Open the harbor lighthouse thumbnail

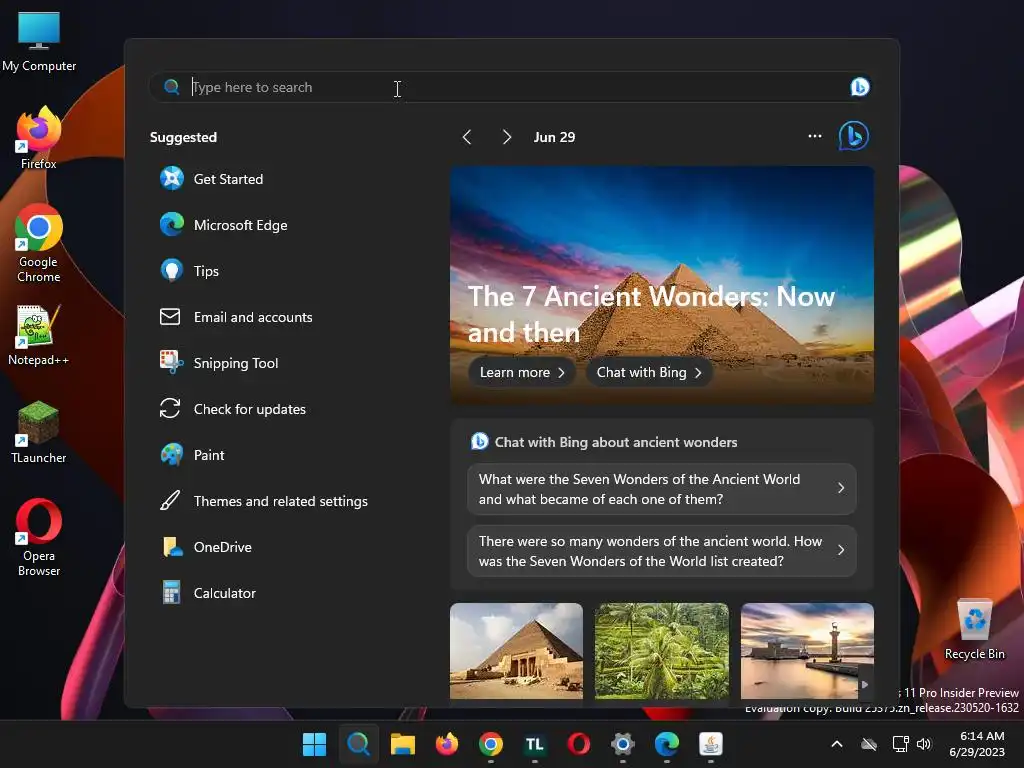(x=807, y=651)
